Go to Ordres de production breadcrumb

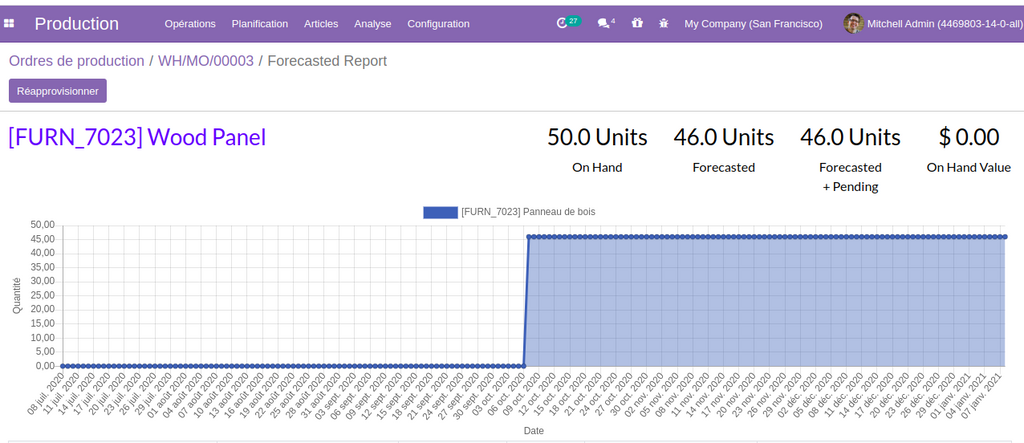point(77,61)
